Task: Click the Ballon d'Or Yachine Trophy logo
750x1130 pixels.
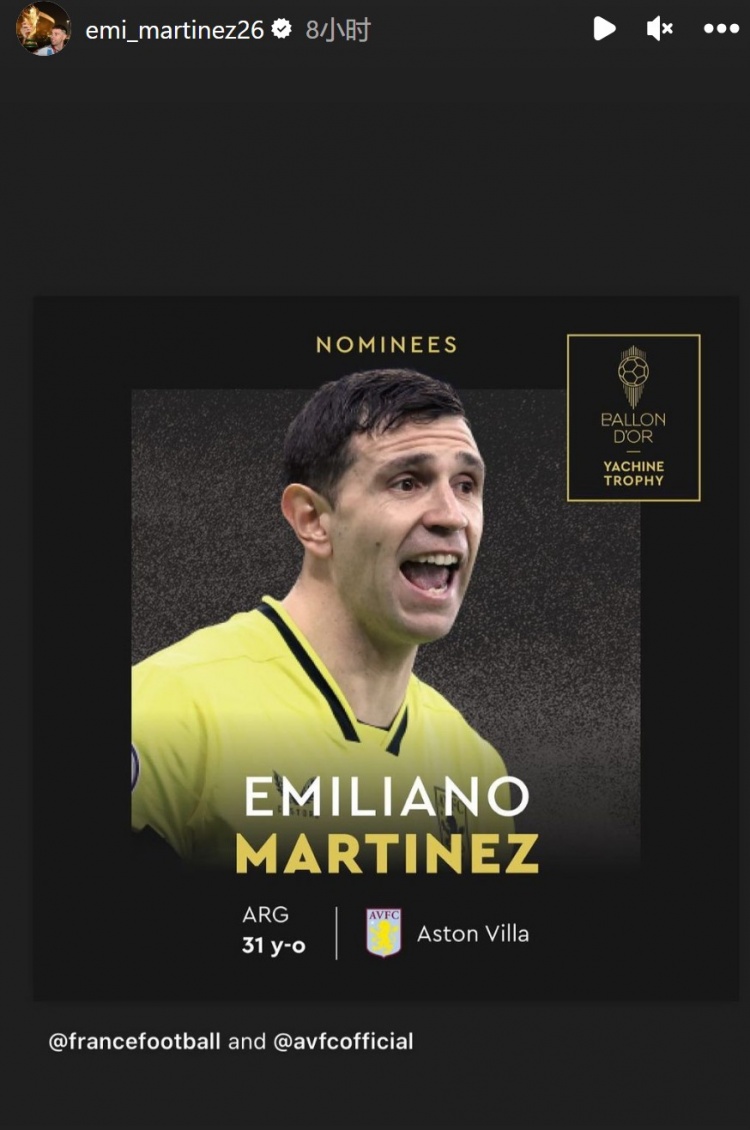Action: coord(633,417)
